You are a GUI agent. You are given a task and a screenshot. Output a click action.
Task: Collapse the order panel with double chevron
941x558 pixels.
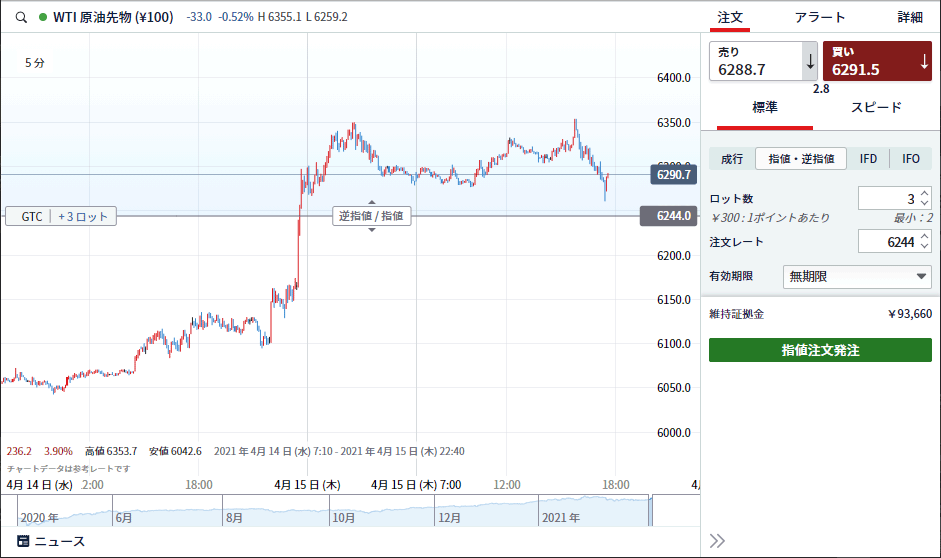717,541
